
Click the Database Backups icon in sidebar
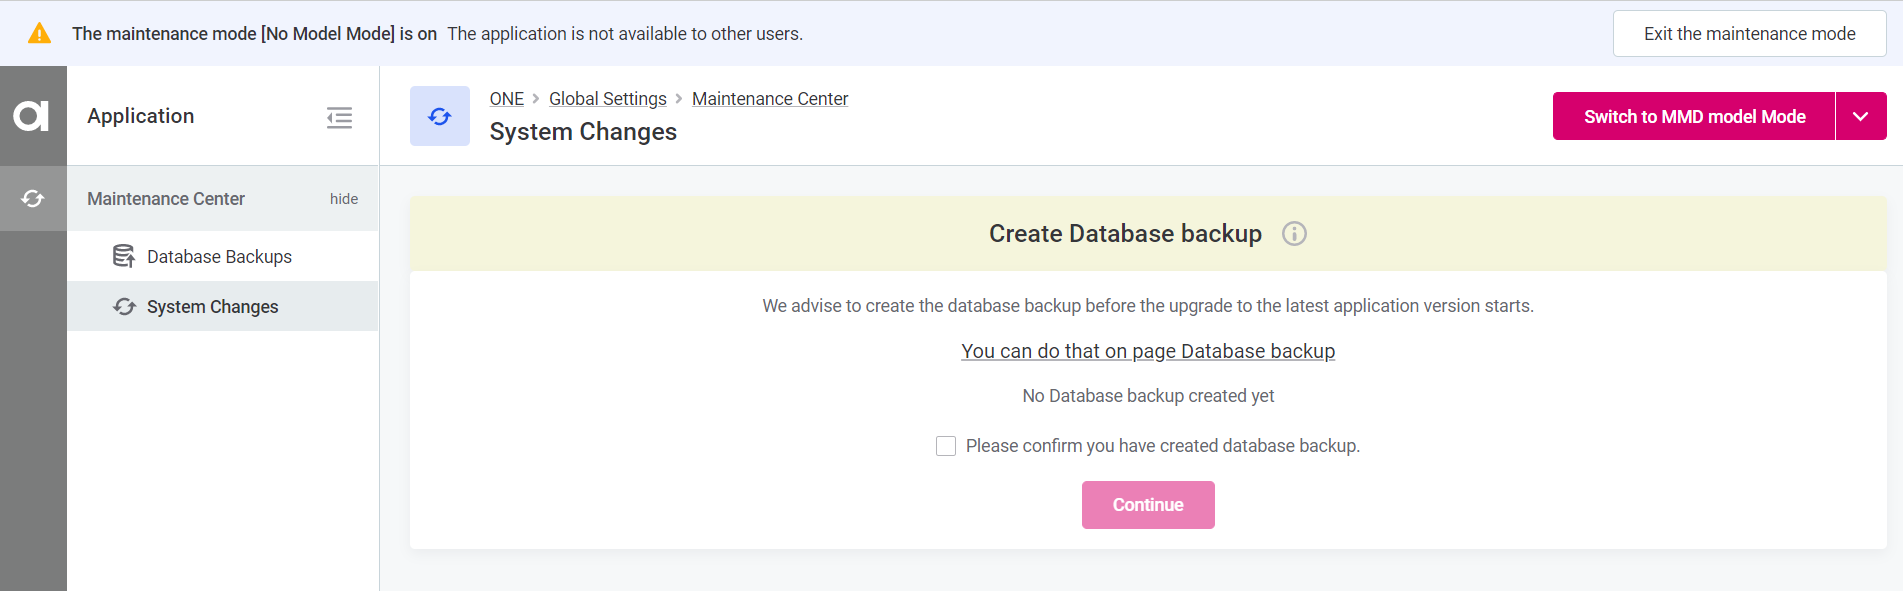(x=123, y=257)
